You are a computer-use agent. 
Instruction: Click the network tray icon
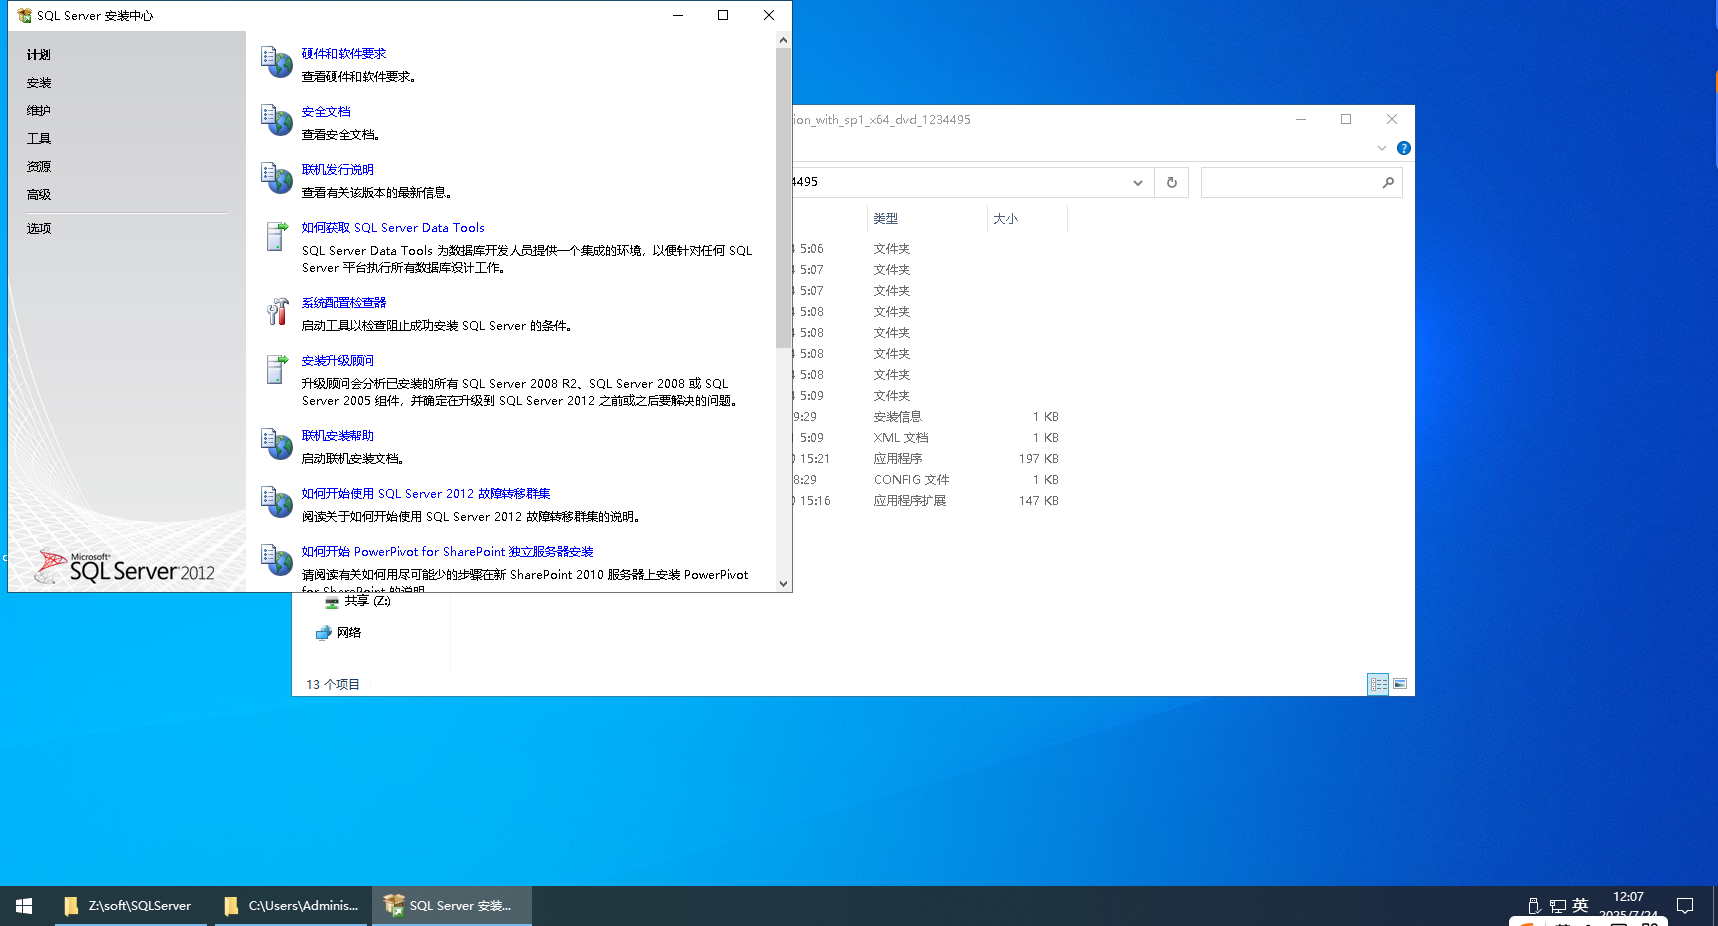[x=1558, y=906]
